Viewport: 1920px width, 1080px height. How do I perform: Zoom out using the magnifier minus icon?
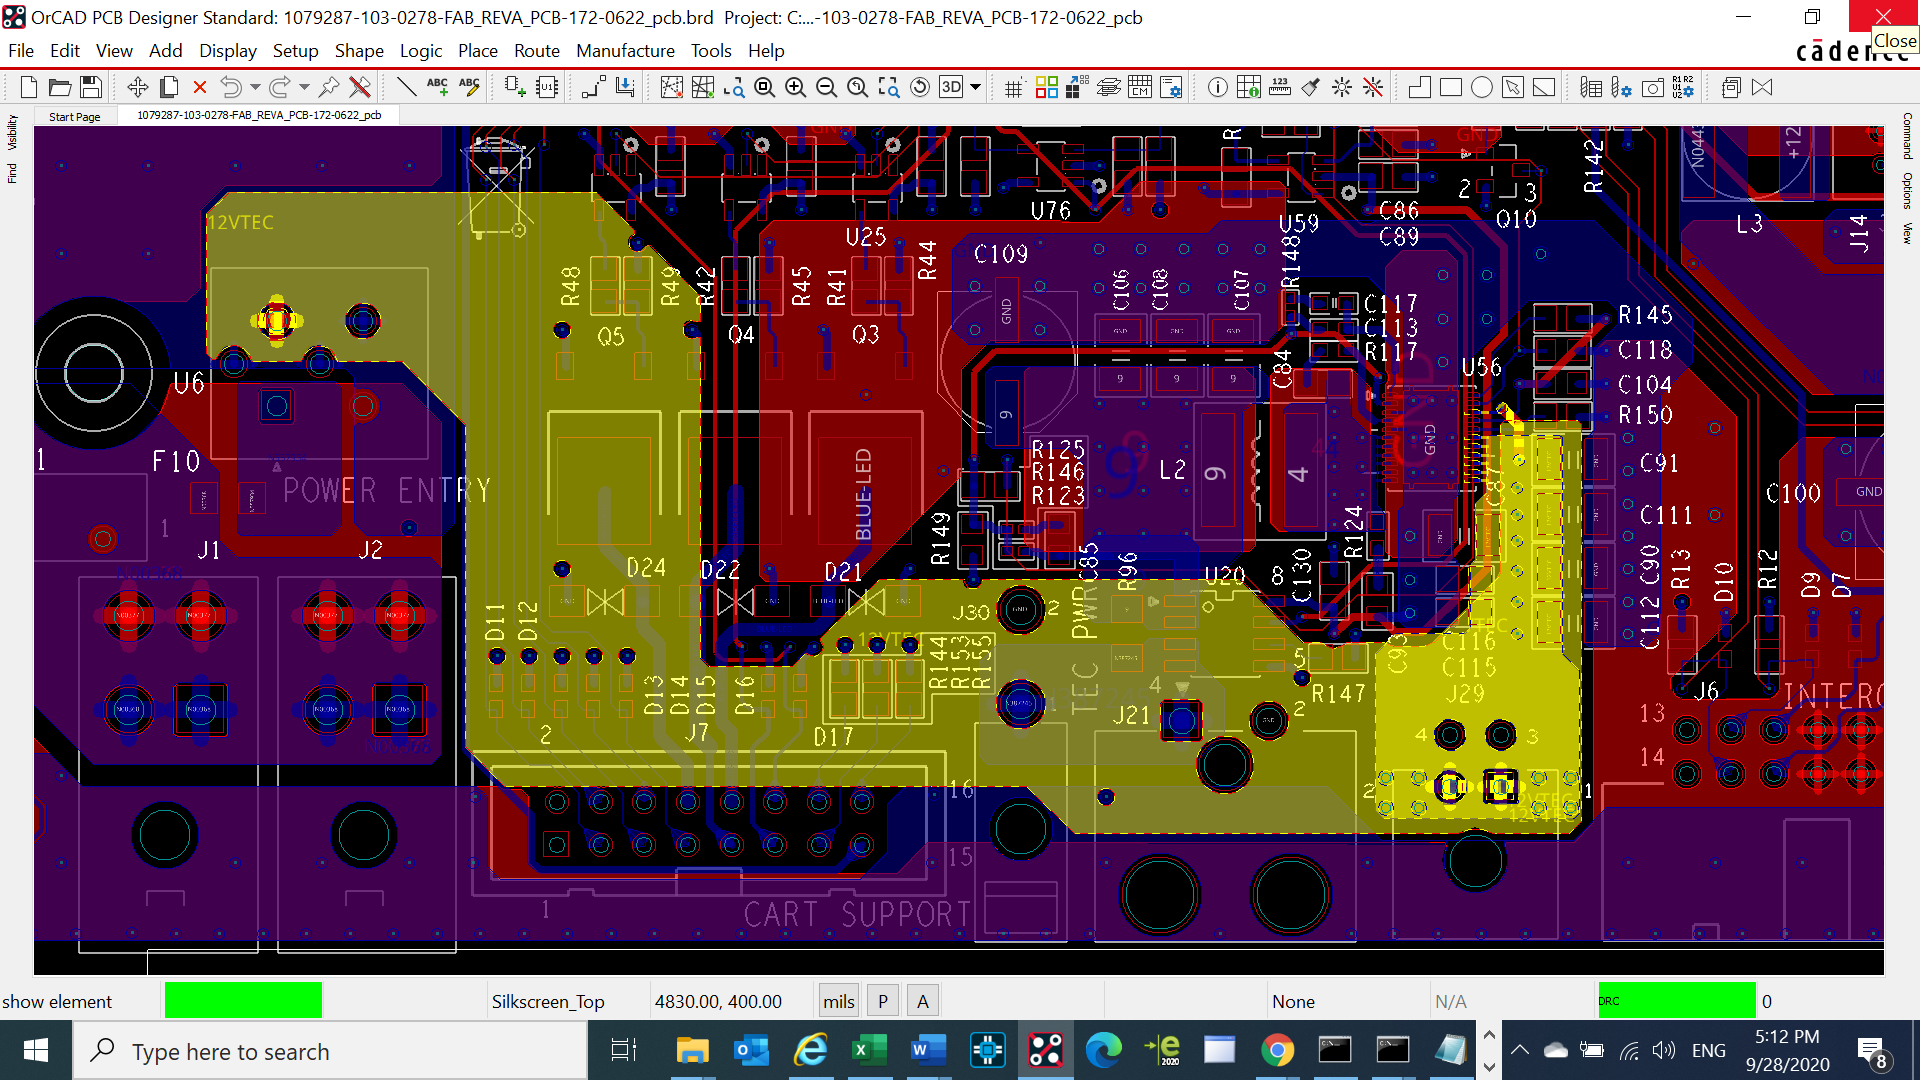[x=827, y=88]
